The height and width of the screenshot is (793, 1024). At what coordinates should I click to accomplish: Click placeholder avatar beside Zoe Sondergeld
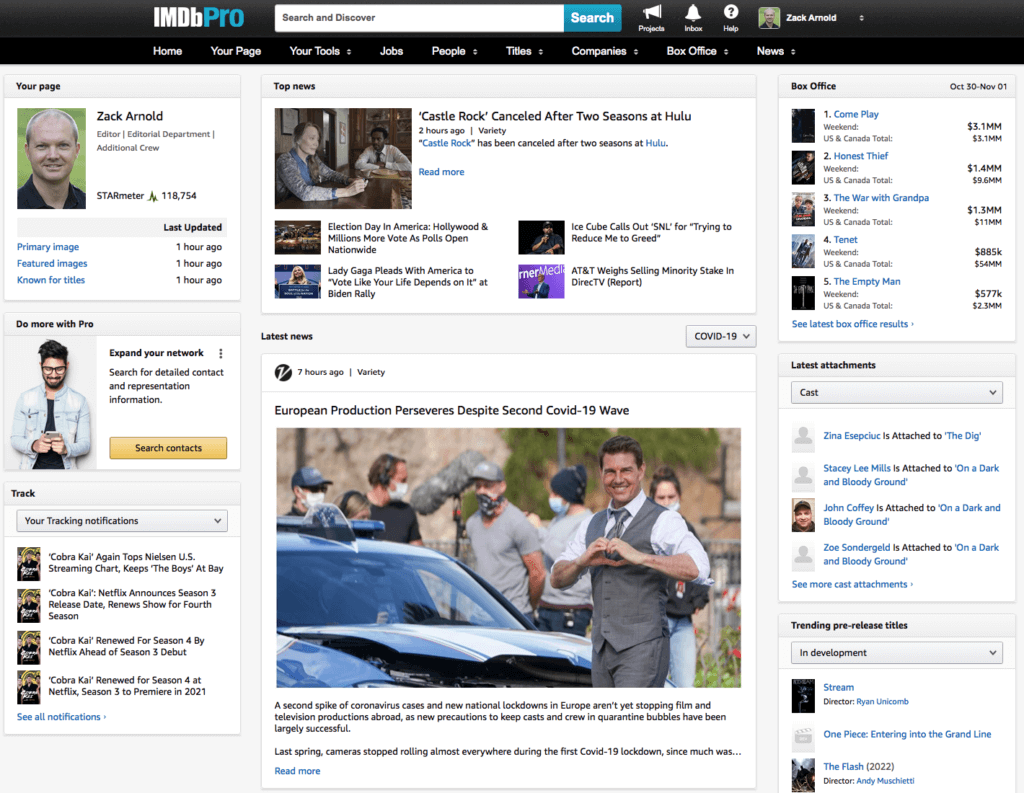803,556
